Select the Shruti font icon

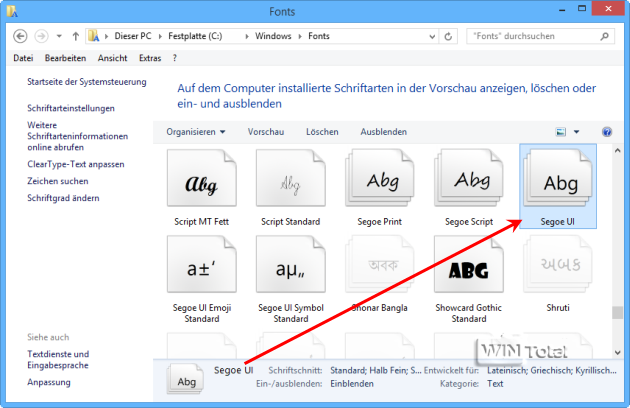(x=558, y=264)
